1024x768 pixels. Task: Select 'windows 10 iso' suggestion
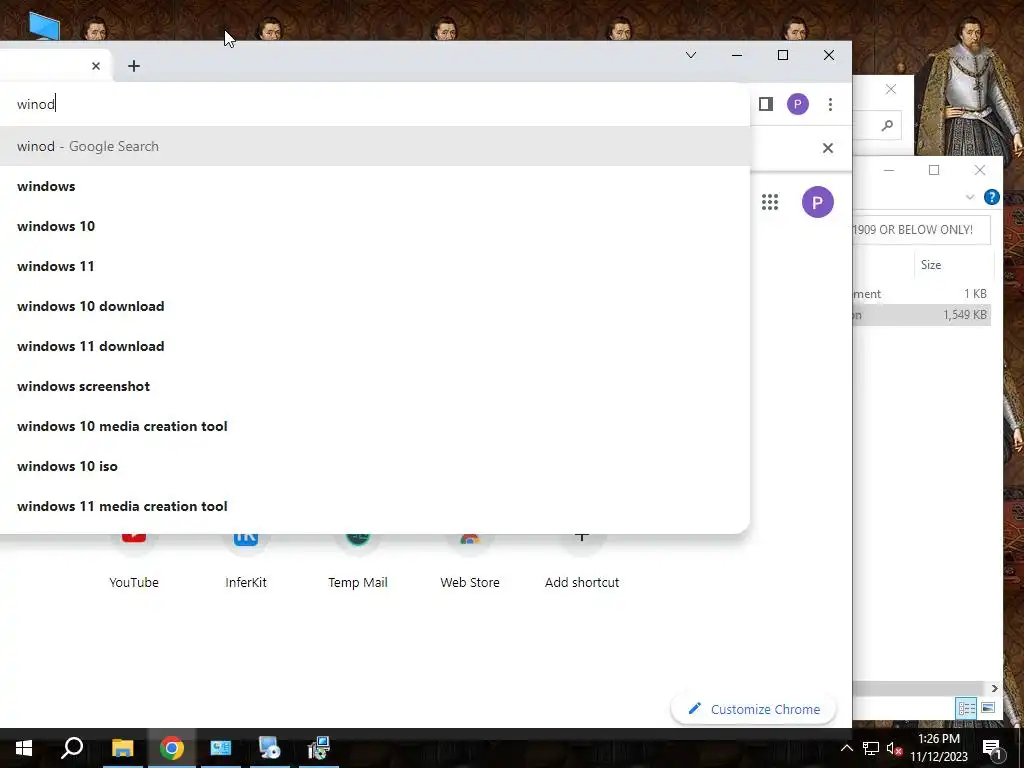click(375, 466)
